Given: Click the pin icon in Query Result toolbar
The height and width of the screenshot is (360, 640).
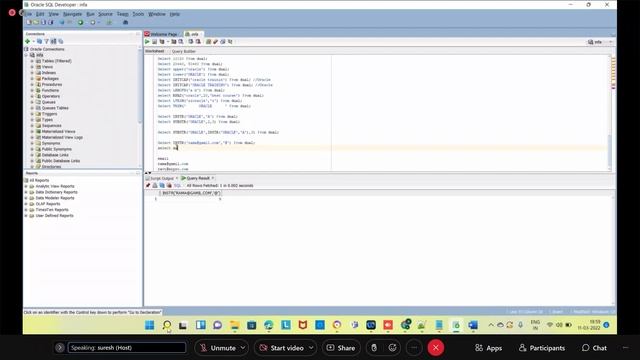Looking at the screenshot, I should click(x=148, y=185).
